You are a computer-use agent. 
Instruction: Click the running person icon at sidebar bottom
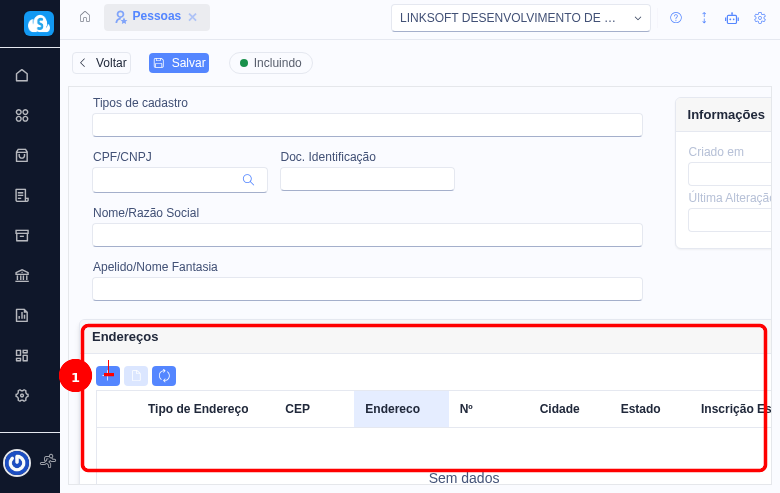[48, 461]
